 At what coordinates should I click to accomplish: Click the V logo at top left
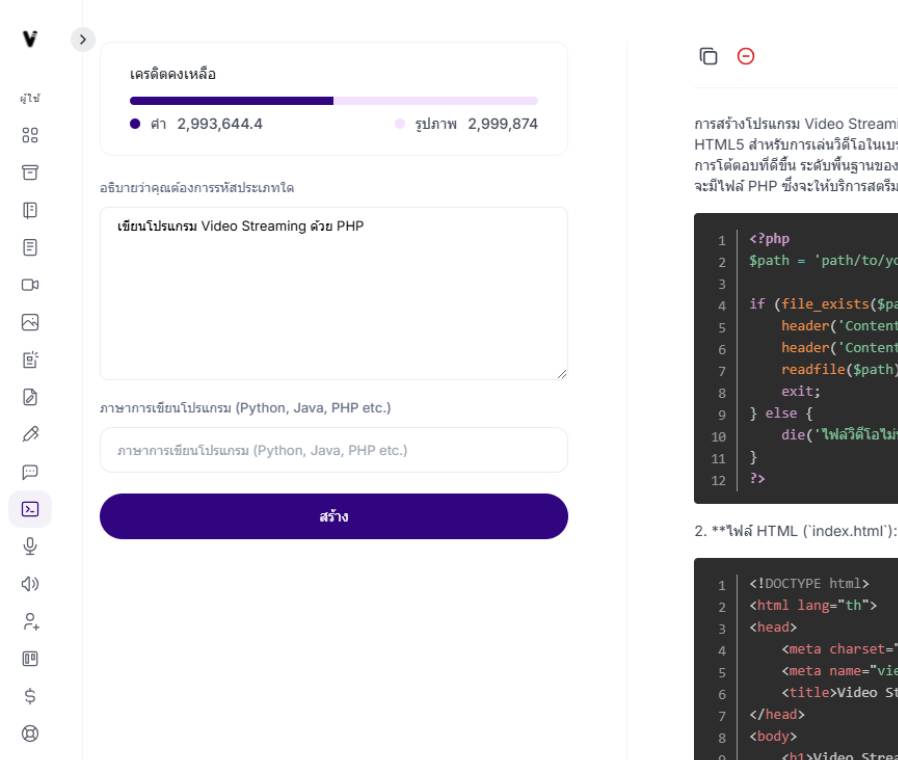30,39
